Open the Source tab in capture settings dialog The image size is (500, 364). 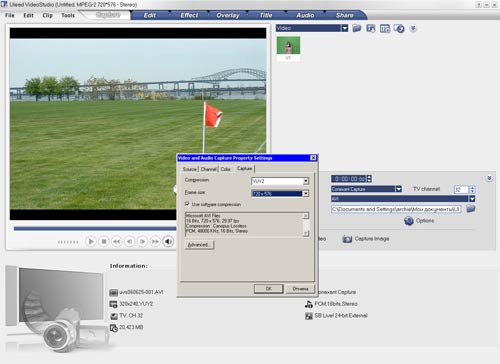(x=189, y=169)
